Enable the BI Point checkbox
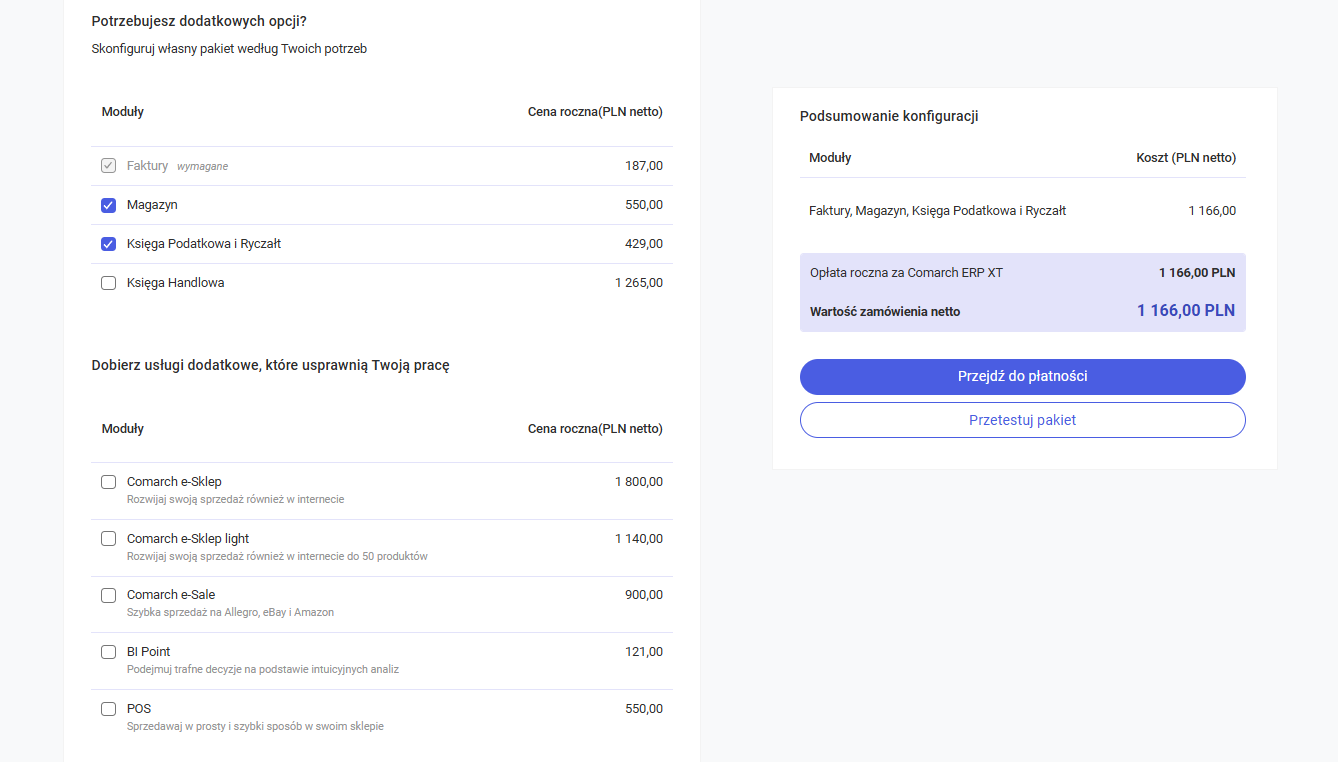Image resolution: width=1338 pixels, height=762 pixels. click(109, 652)
